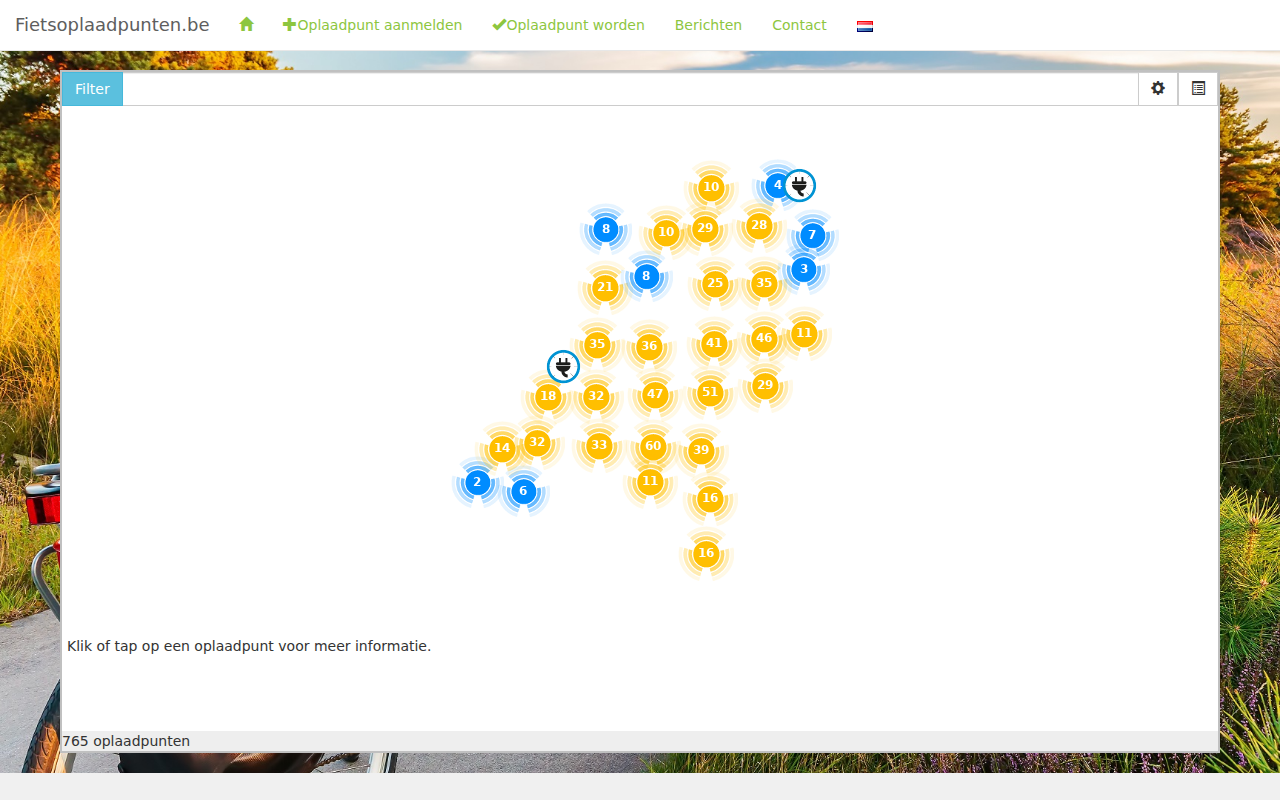The width and height of the screenshot is (1280, 800).
Task: Click the filter text input field
Action: 630,89
